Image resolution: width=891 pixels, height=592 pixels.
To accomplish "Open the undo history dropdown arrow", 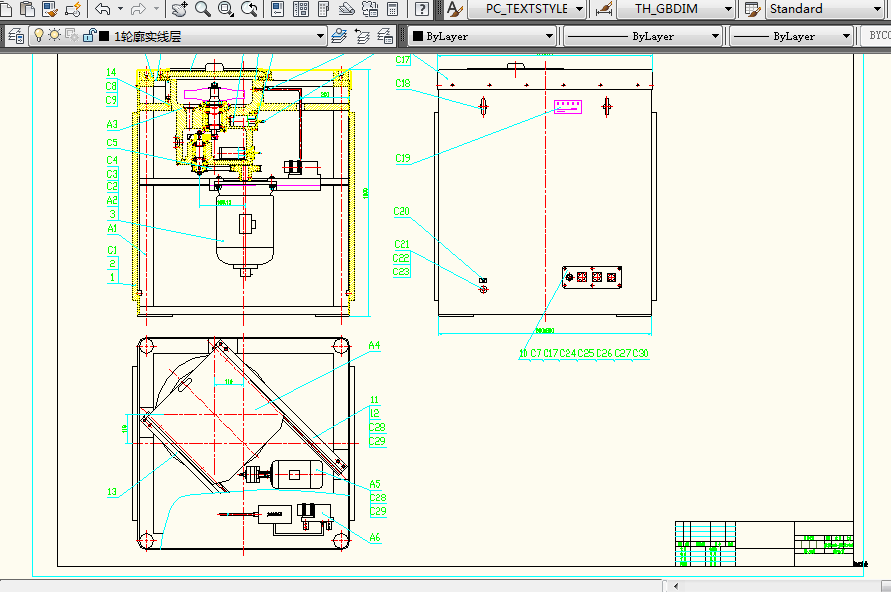I will tap(120, 9).
